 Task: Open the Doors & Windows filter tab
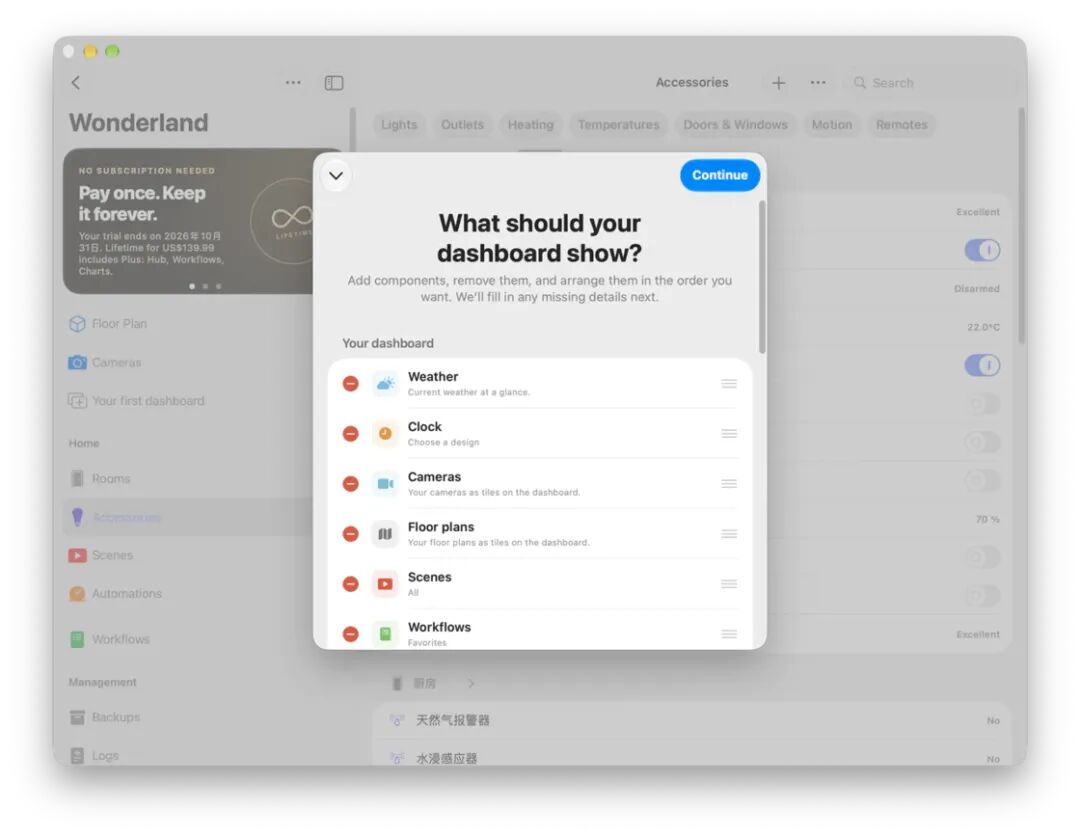click(735, 125)
